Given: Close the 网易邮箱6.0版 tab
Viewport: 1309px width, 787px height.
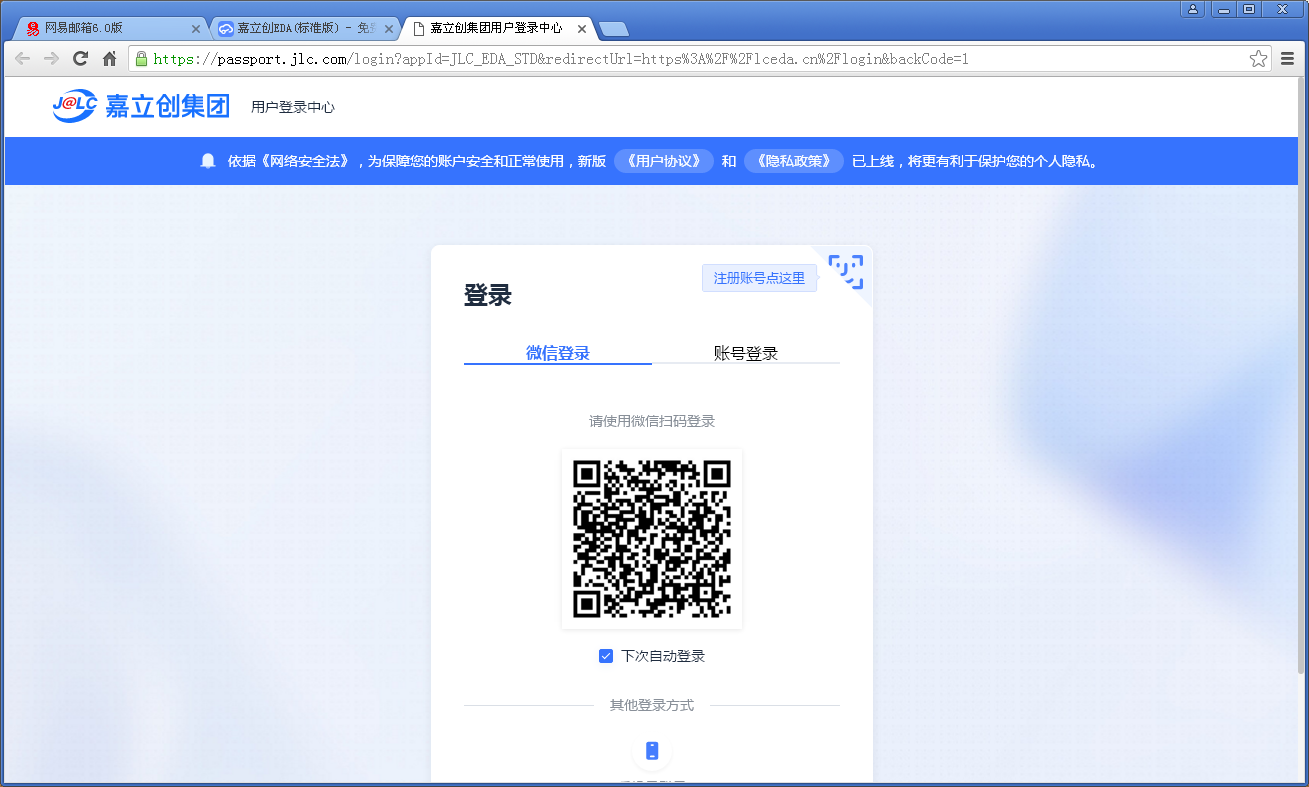Looking at the screenshot, I should click(196, 29).
